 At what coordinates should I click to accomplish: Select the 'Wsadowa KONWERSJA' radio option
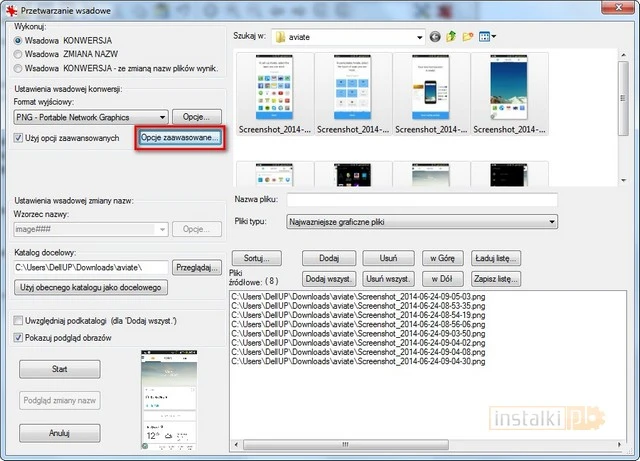pos(20,41)
